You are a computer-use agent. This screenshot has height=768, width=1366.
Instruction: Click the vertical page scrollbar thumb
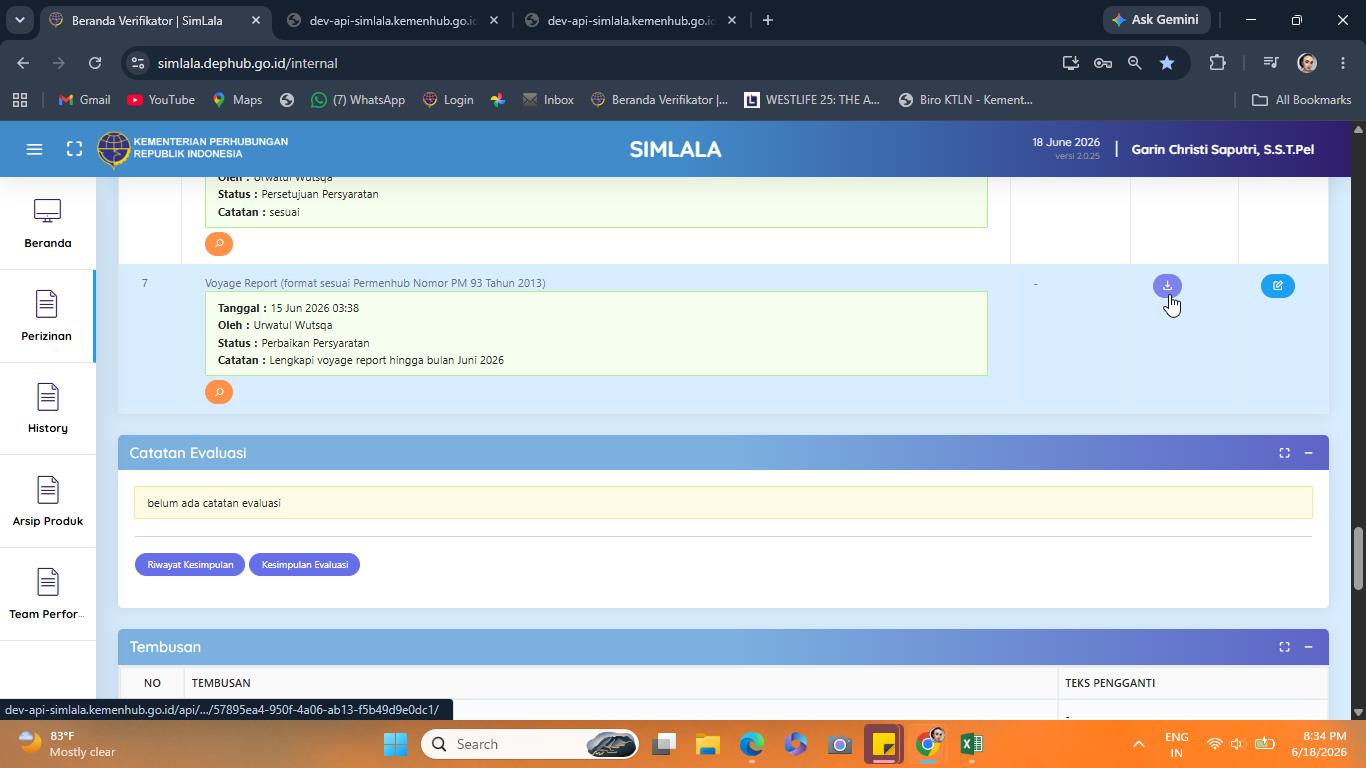click(1358, 558)
